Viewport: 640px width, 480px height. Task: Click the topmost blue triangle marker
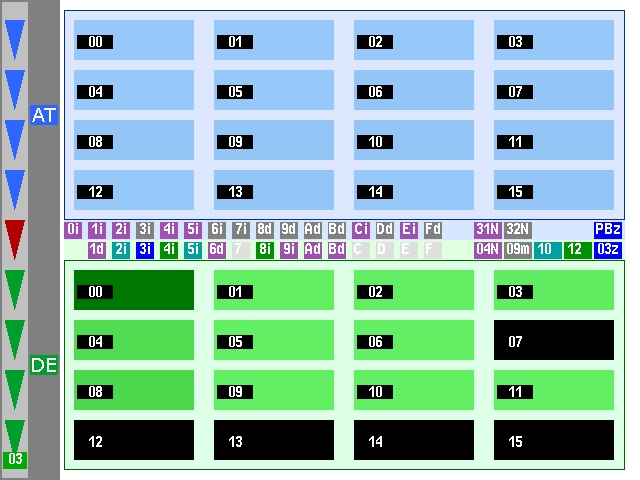tap(14, 40)
